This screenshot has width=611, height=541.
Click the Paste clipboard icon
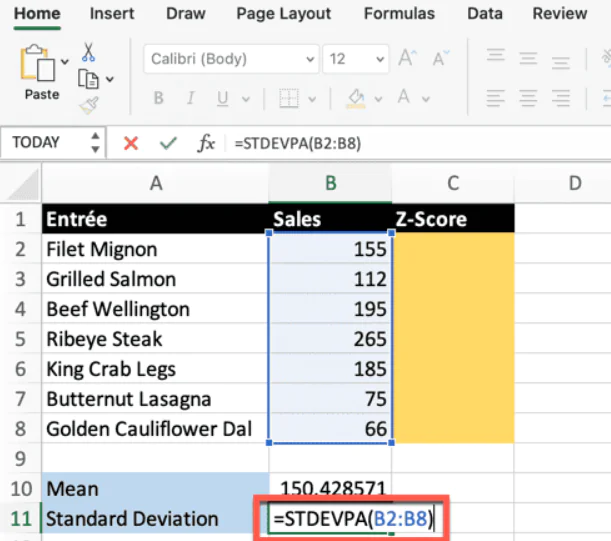[x=39, y=64]
